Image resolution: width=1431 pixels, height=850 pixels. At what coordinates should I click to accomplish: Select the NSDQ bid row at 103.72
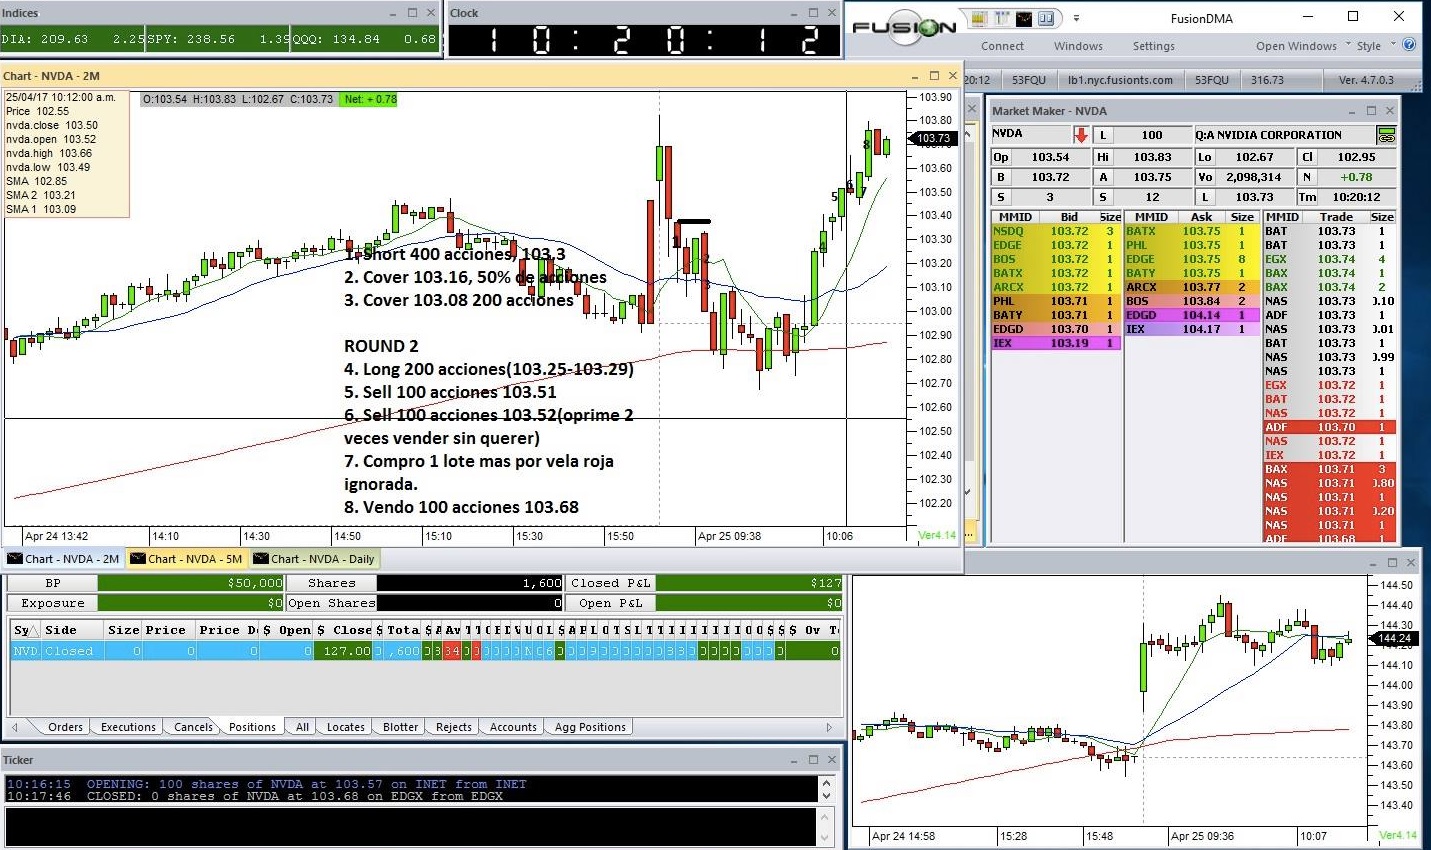(1055, 231)
